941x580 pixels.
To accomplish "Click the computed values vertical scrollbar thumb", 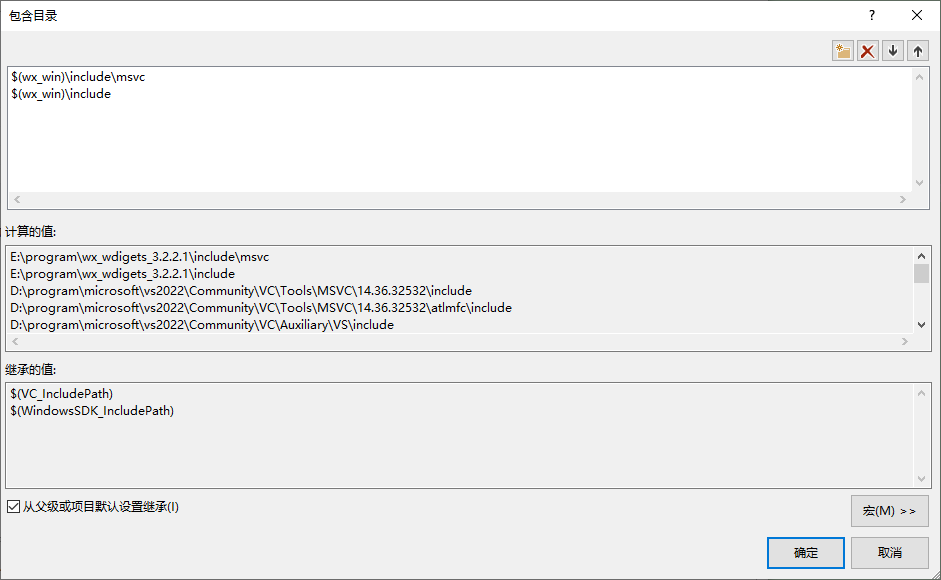I will (x=921, y=273).
